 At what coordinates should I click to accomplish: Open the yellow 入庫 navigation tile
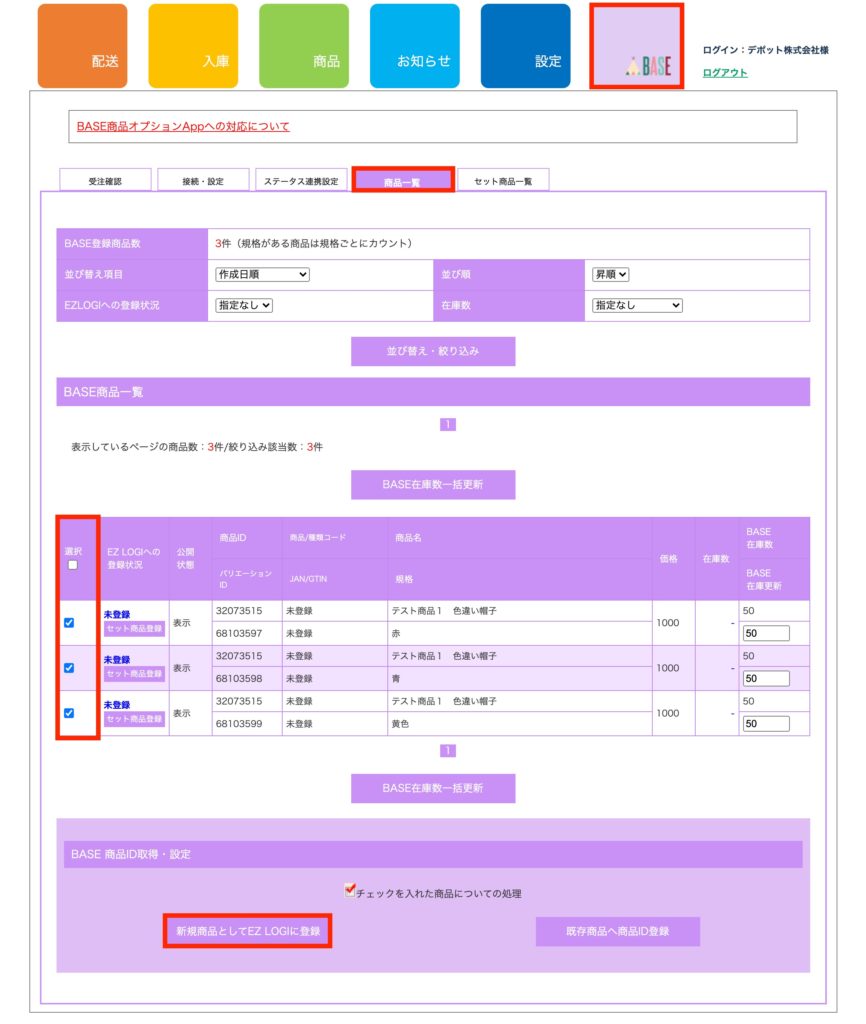pos(193,46)
